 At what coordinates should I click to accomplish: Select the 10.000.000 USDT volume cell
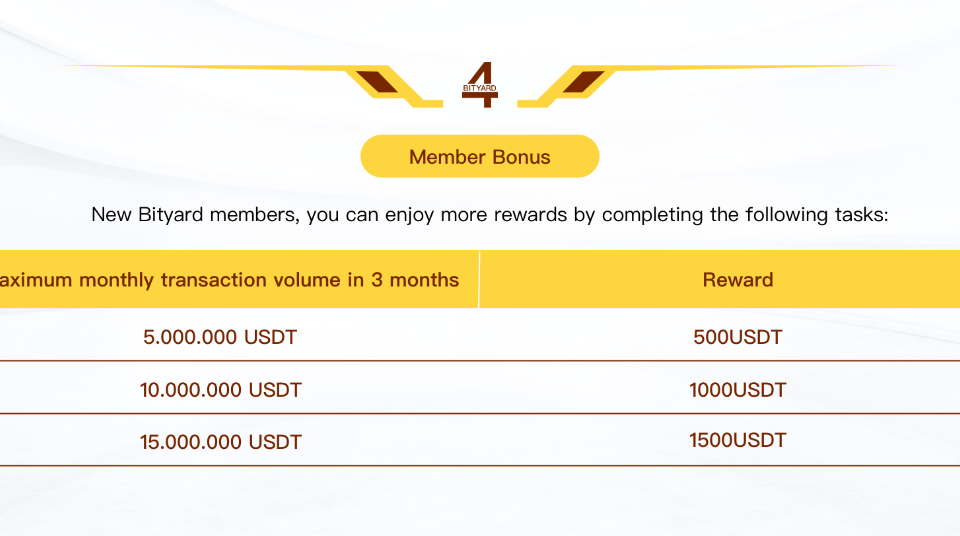[220, 390]
